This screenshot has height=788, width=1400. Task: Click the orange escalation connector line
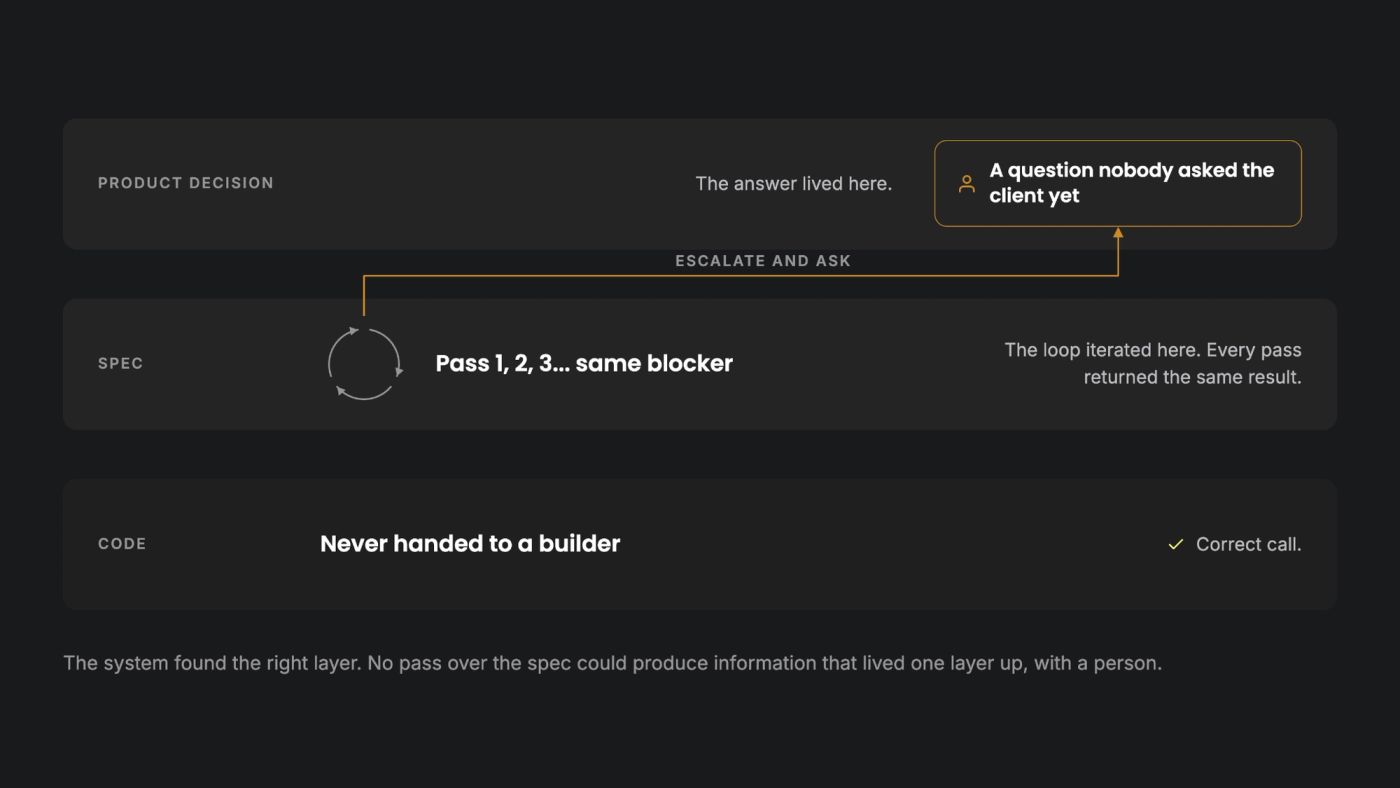740,276
